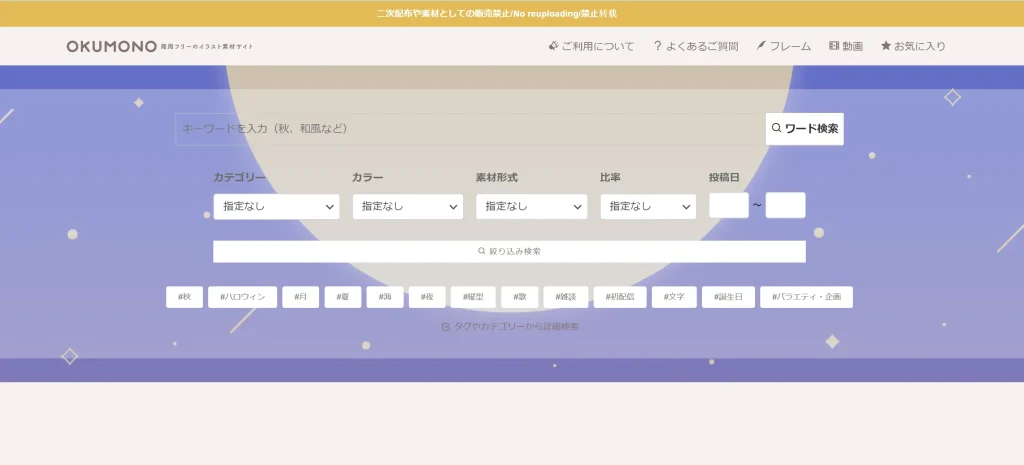Viewport: 1024px width, 465px height.
Task: Click the 投稿日 start date field
Action: point(728,206)
